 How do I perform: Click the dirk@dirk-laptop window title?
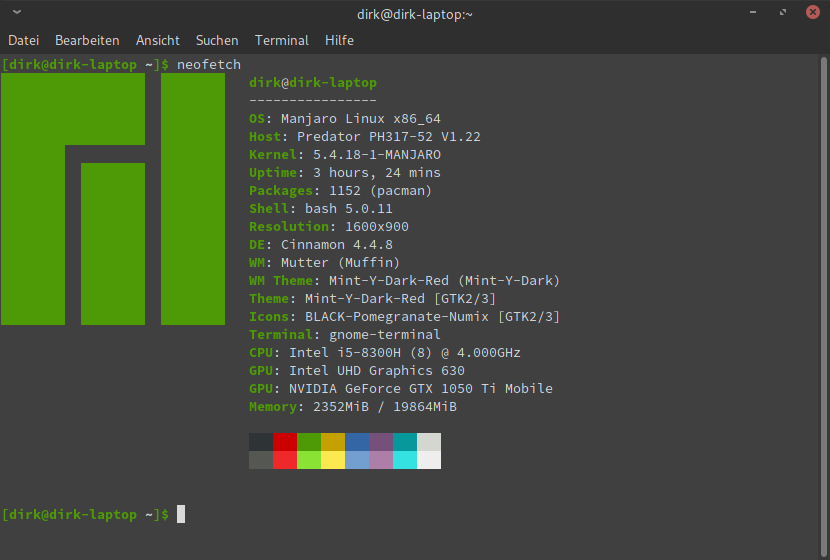click(x=415, y=13)
